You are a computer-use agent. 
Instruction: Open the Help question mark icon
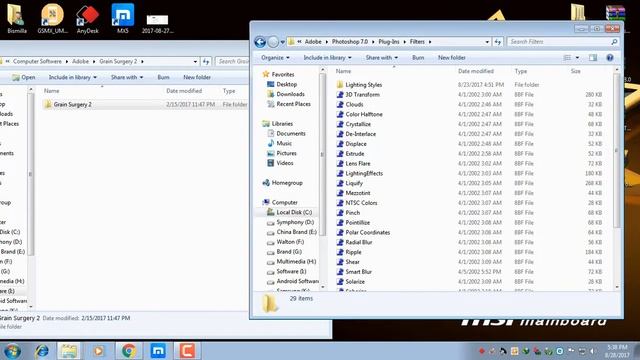click(610, 58)
